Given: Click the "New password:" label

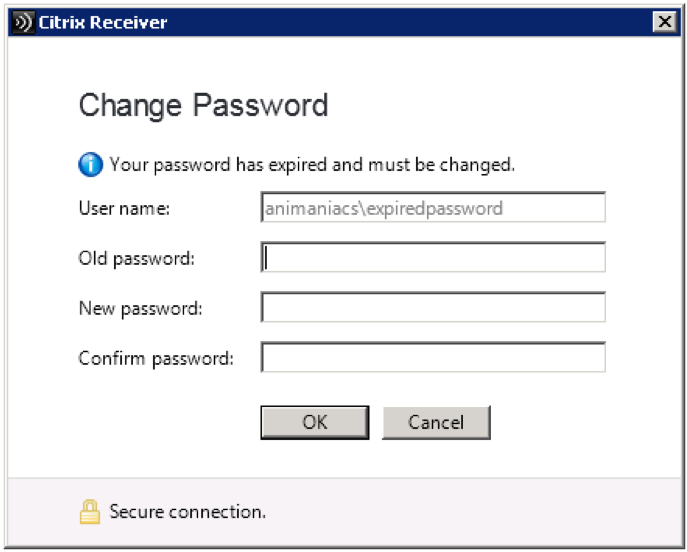Looking at the screenshot, I should click(x=140, y=309).
